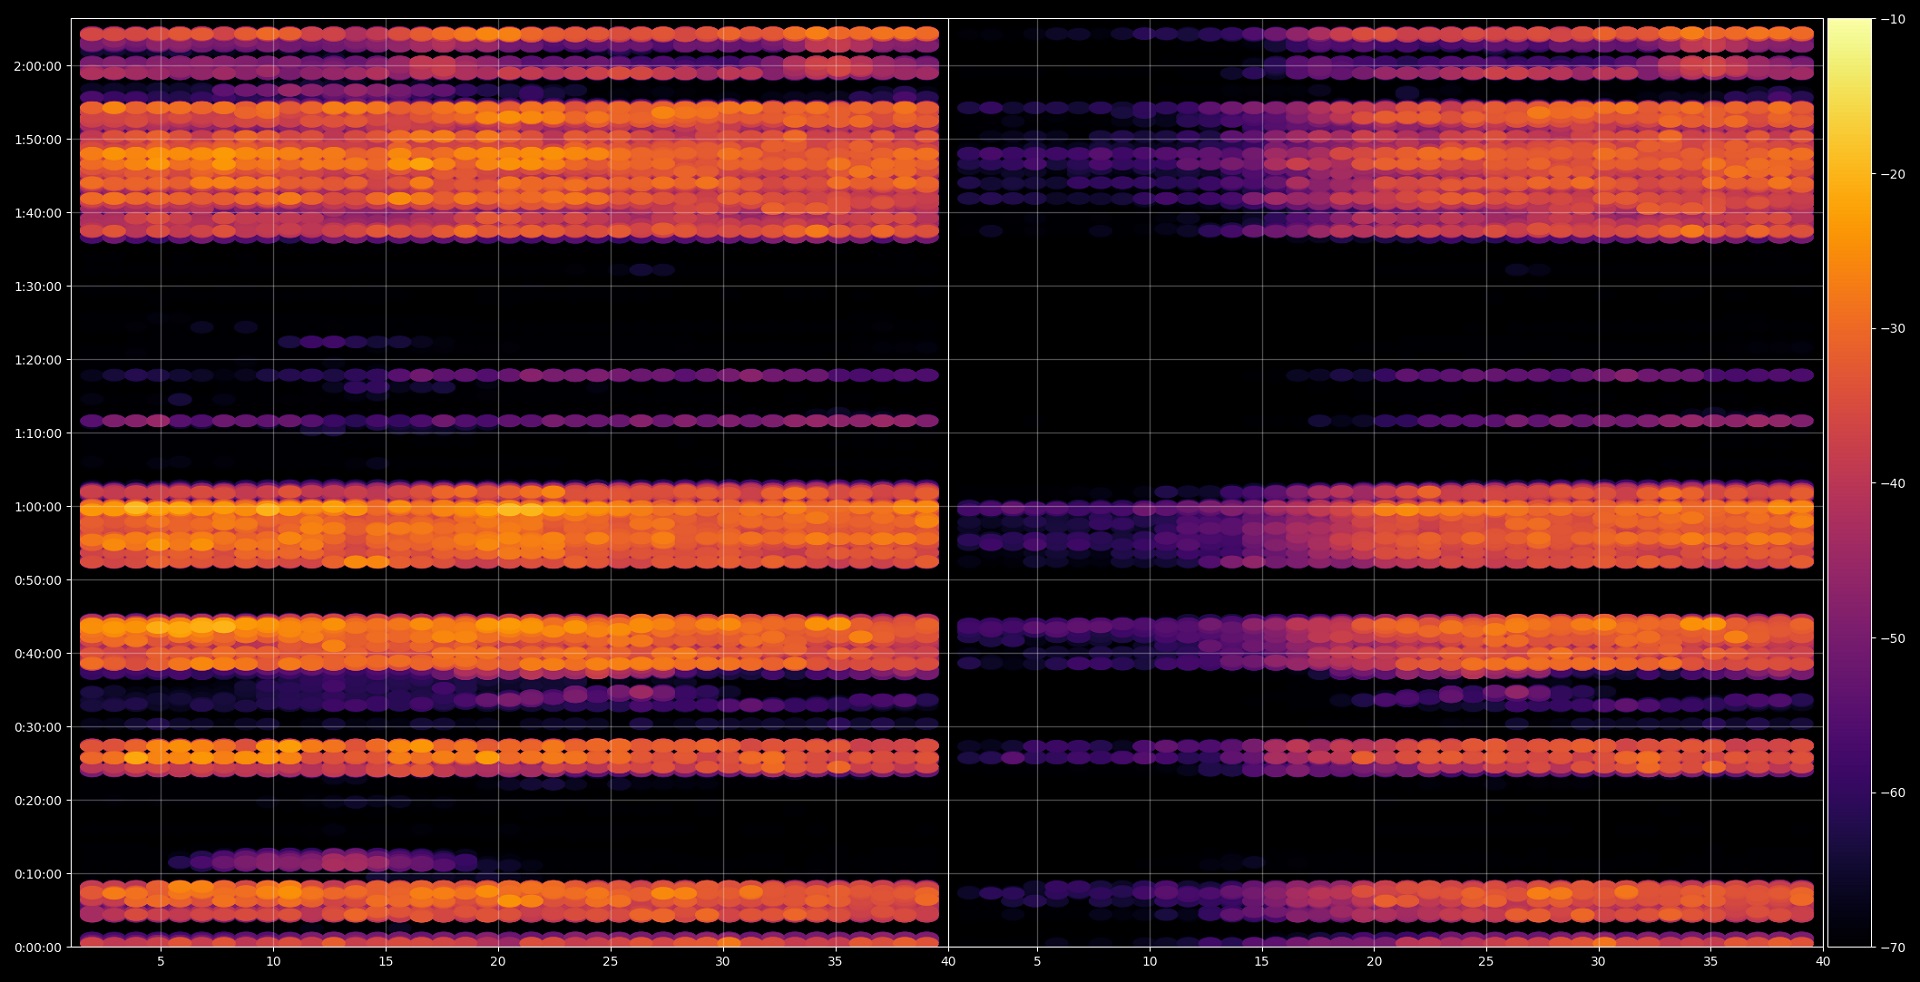Click the 2:00:00 y-axis tick label
The width and height of the screenshot is (1920, 982).
38,66
